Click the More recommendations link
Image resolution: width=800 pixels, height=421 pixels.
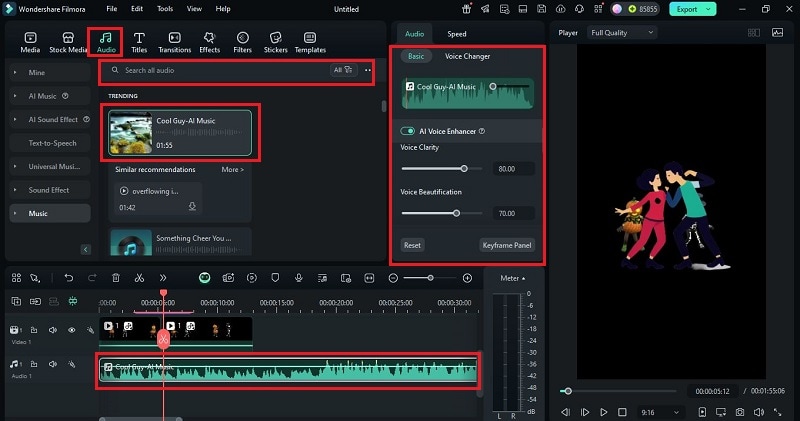232,169
